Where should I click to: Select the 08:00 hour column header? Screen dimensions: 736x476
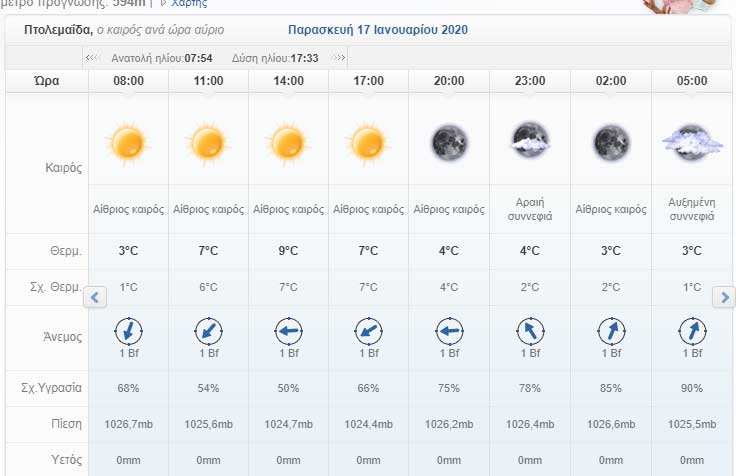pos(128,81)
